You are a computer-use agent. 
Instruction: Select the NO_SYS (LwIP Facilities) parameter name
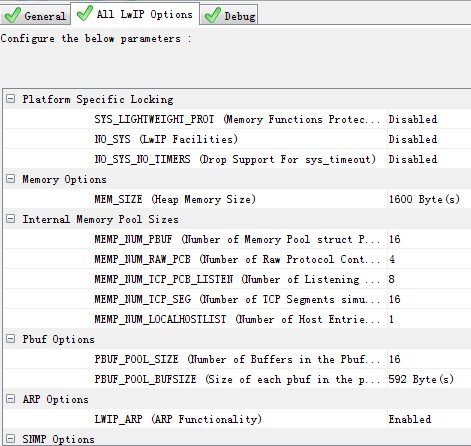(166, 139)
